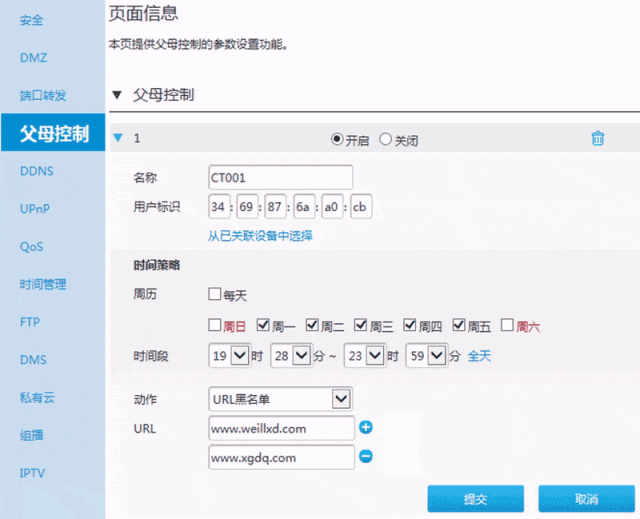Open DMZ in the sidebar
640x519 pixels.
tap(33, 58)
